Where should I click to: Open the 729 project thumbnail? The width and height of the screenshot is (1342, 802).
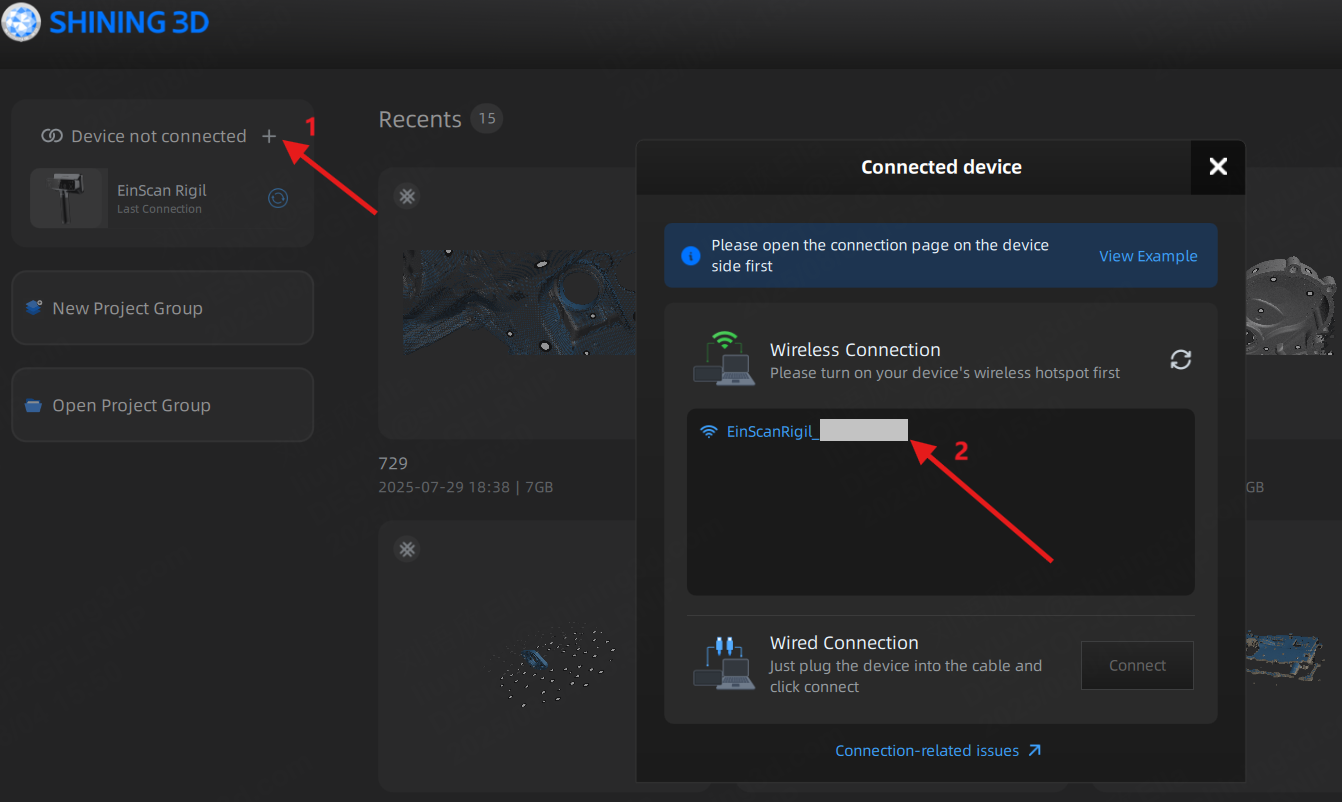click(x=518, y=303)
